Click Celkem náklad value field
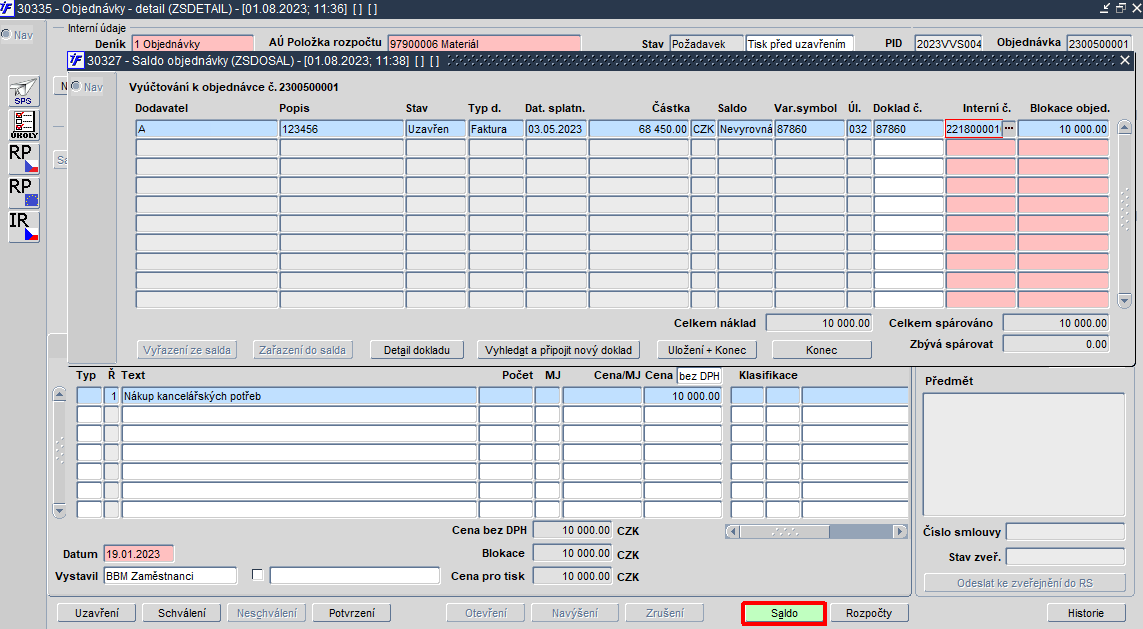 click(x=819, y=323)
